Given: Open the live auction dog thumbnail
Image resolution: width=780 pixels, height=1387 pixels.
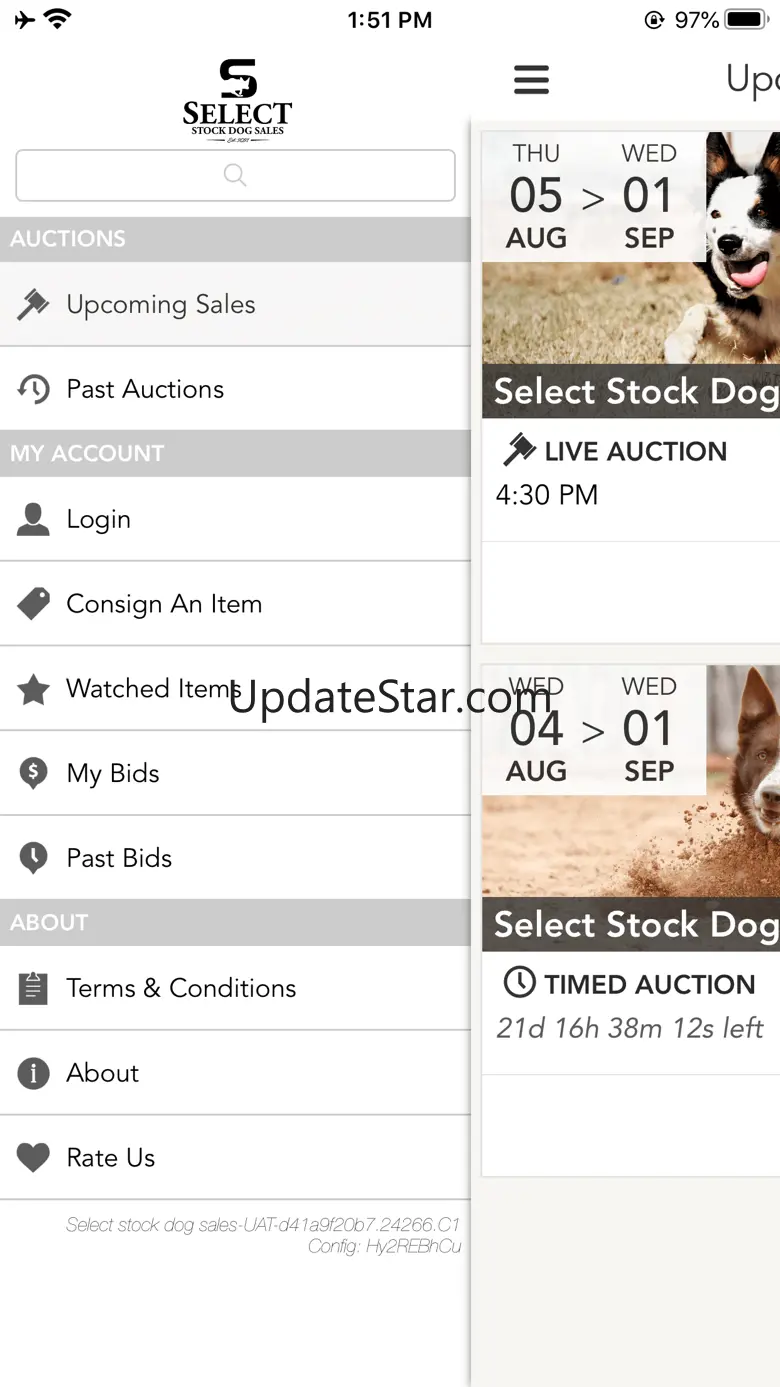Looking at the screenshot, I should (x=742, y=250).
